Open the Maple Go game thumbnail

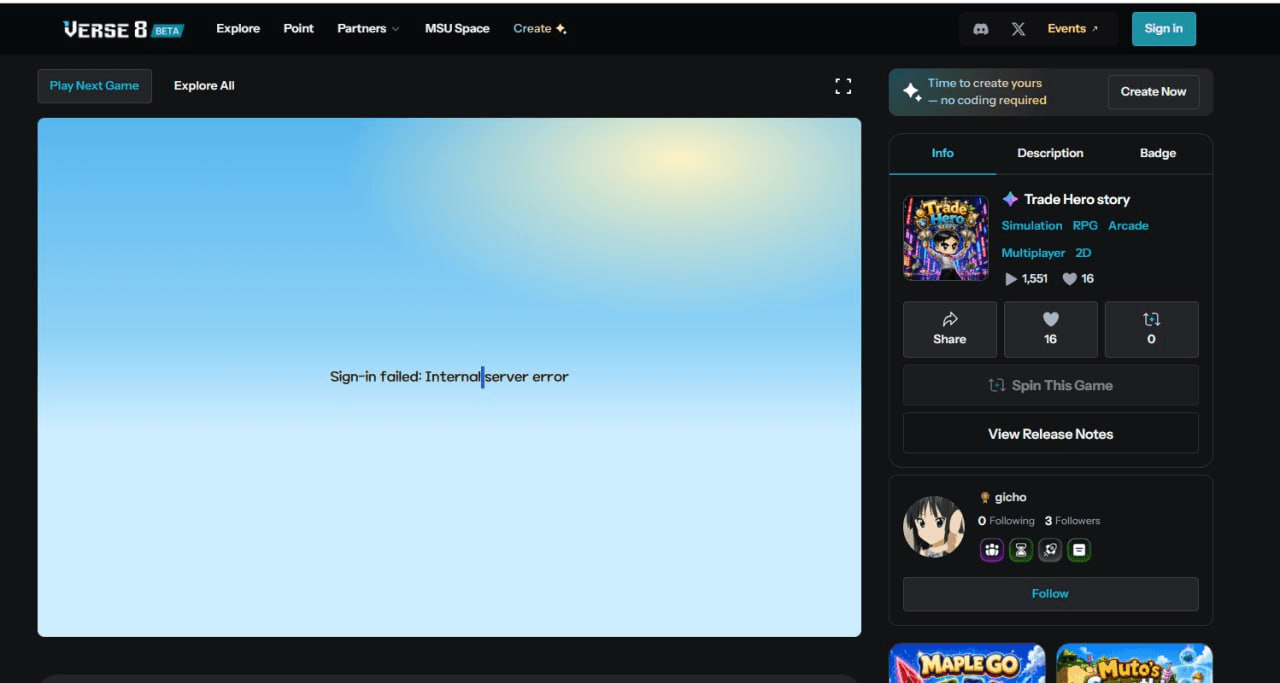(x=967, y=663)
